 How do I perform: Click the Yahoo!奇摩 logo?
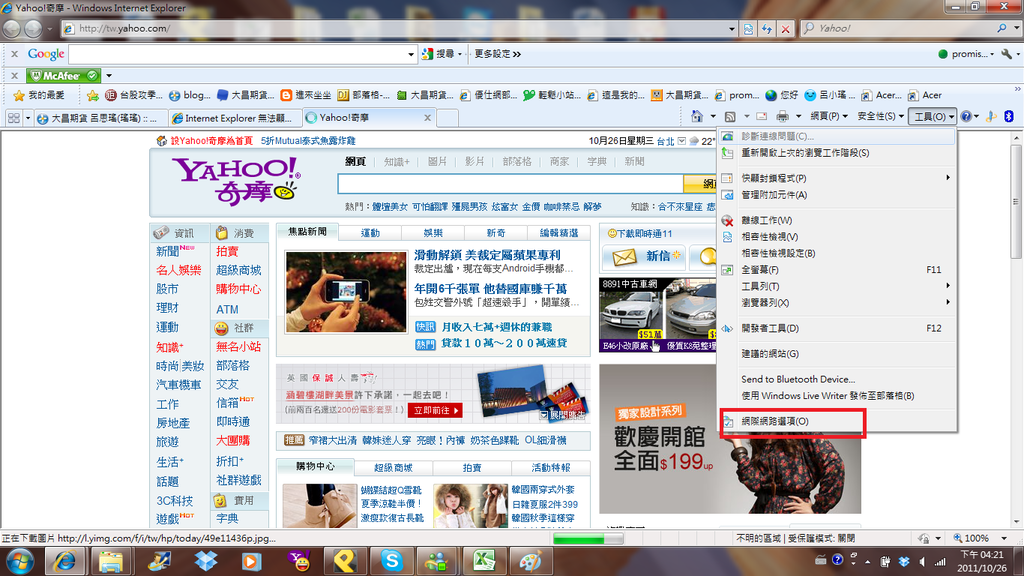(236, 181)
